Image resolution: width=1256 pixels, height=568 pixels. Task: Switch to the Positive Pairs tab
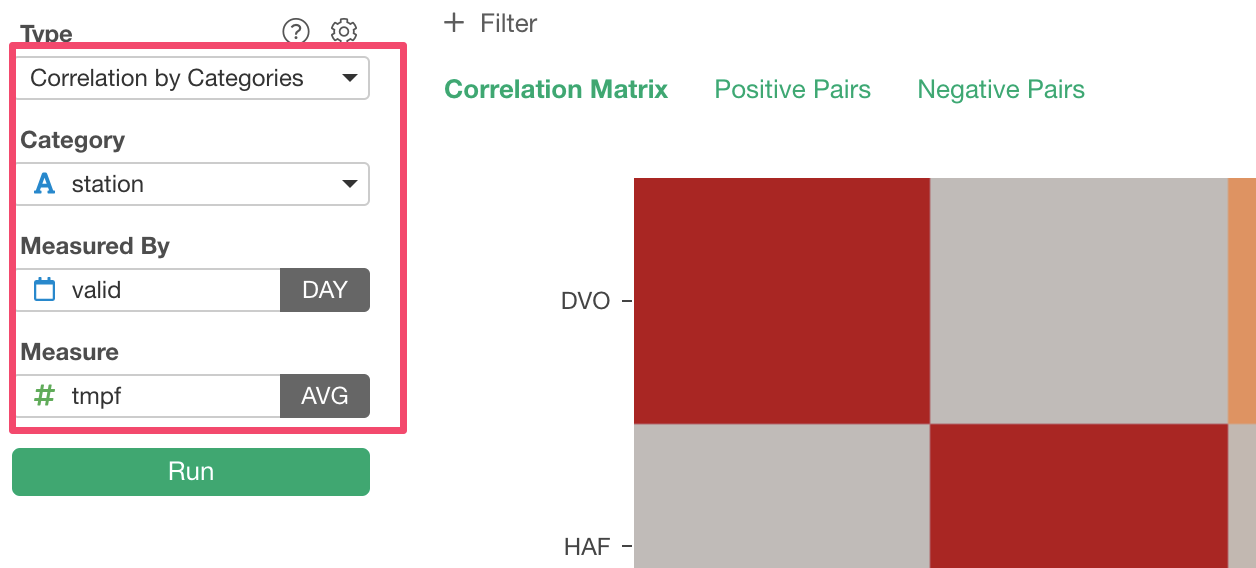tap(793, 90)
